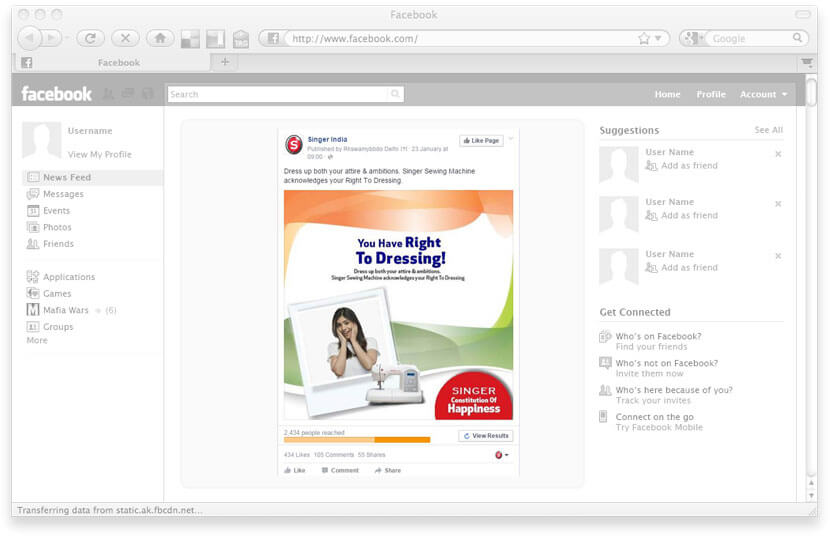Open the post identity selector dropdown

(501, 455)
